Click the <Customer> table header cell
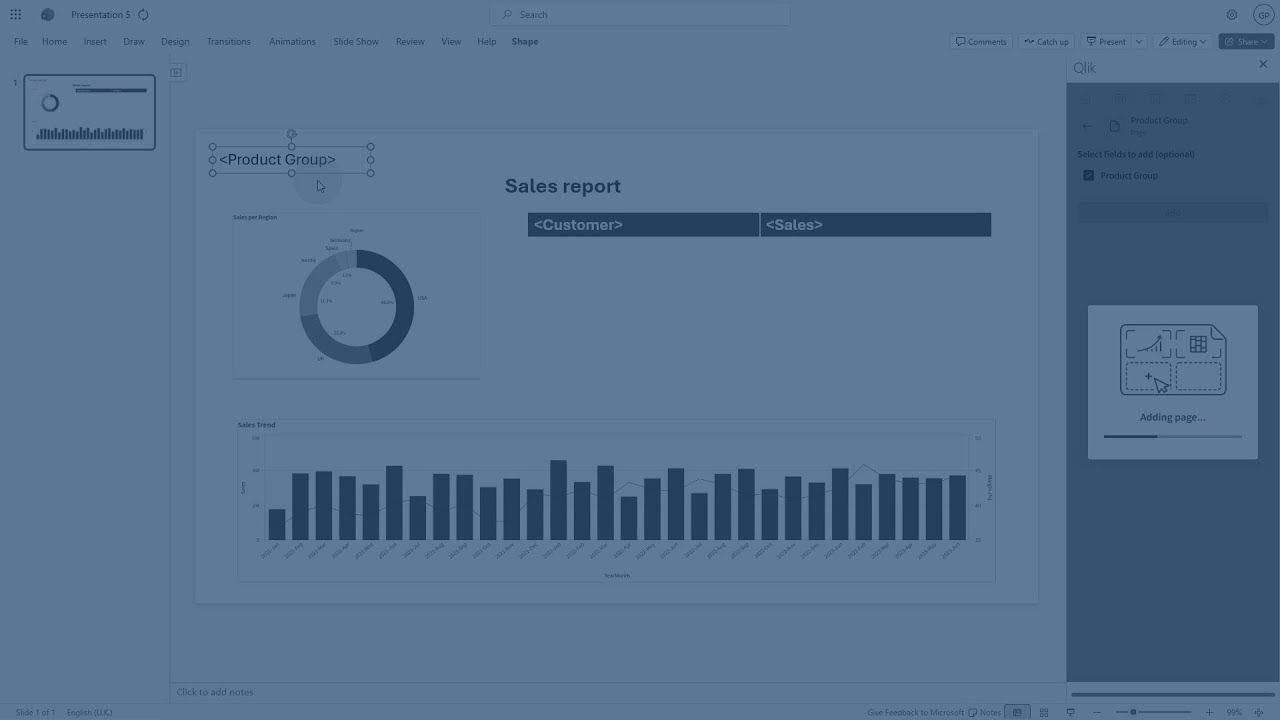The image size is (1280, 720). [643, 225]
